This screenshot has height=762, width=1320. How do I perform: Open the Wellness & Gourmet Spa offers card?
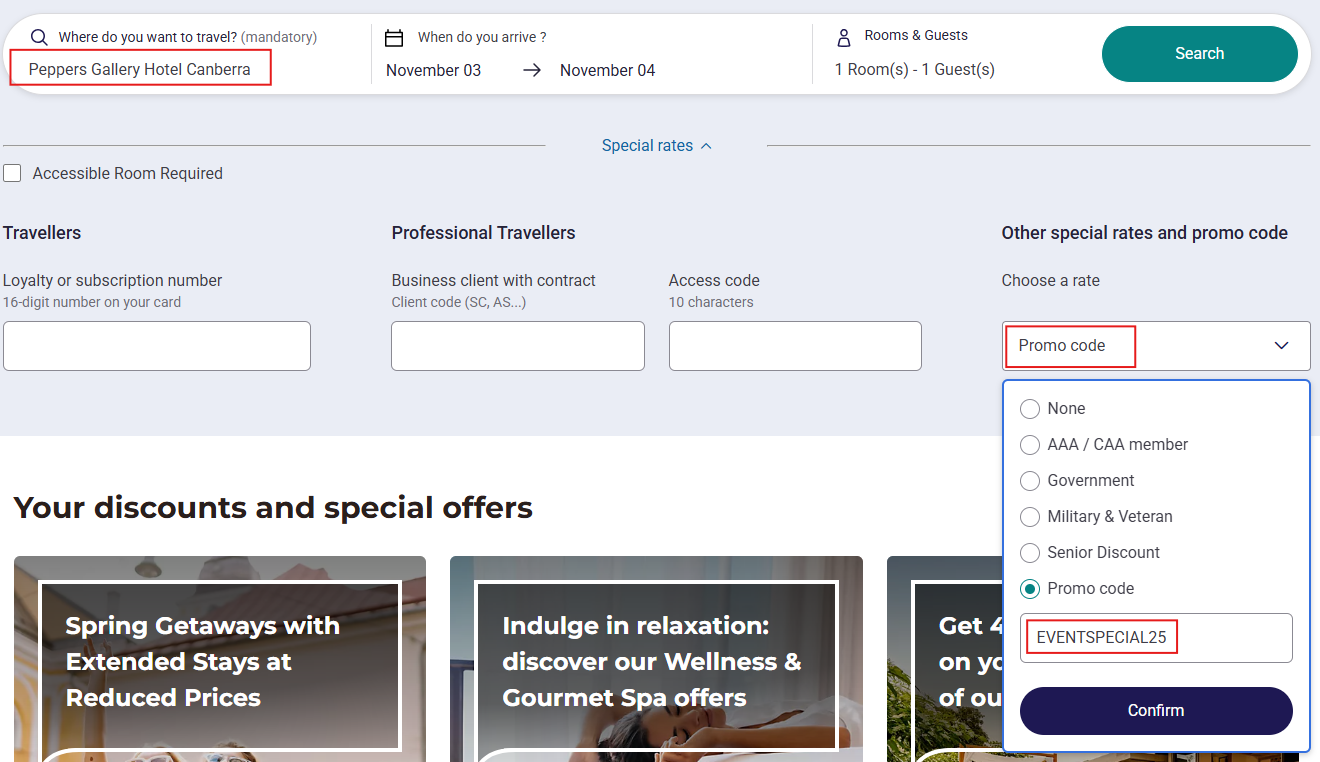pyautogui.click(x=656, y=659)
